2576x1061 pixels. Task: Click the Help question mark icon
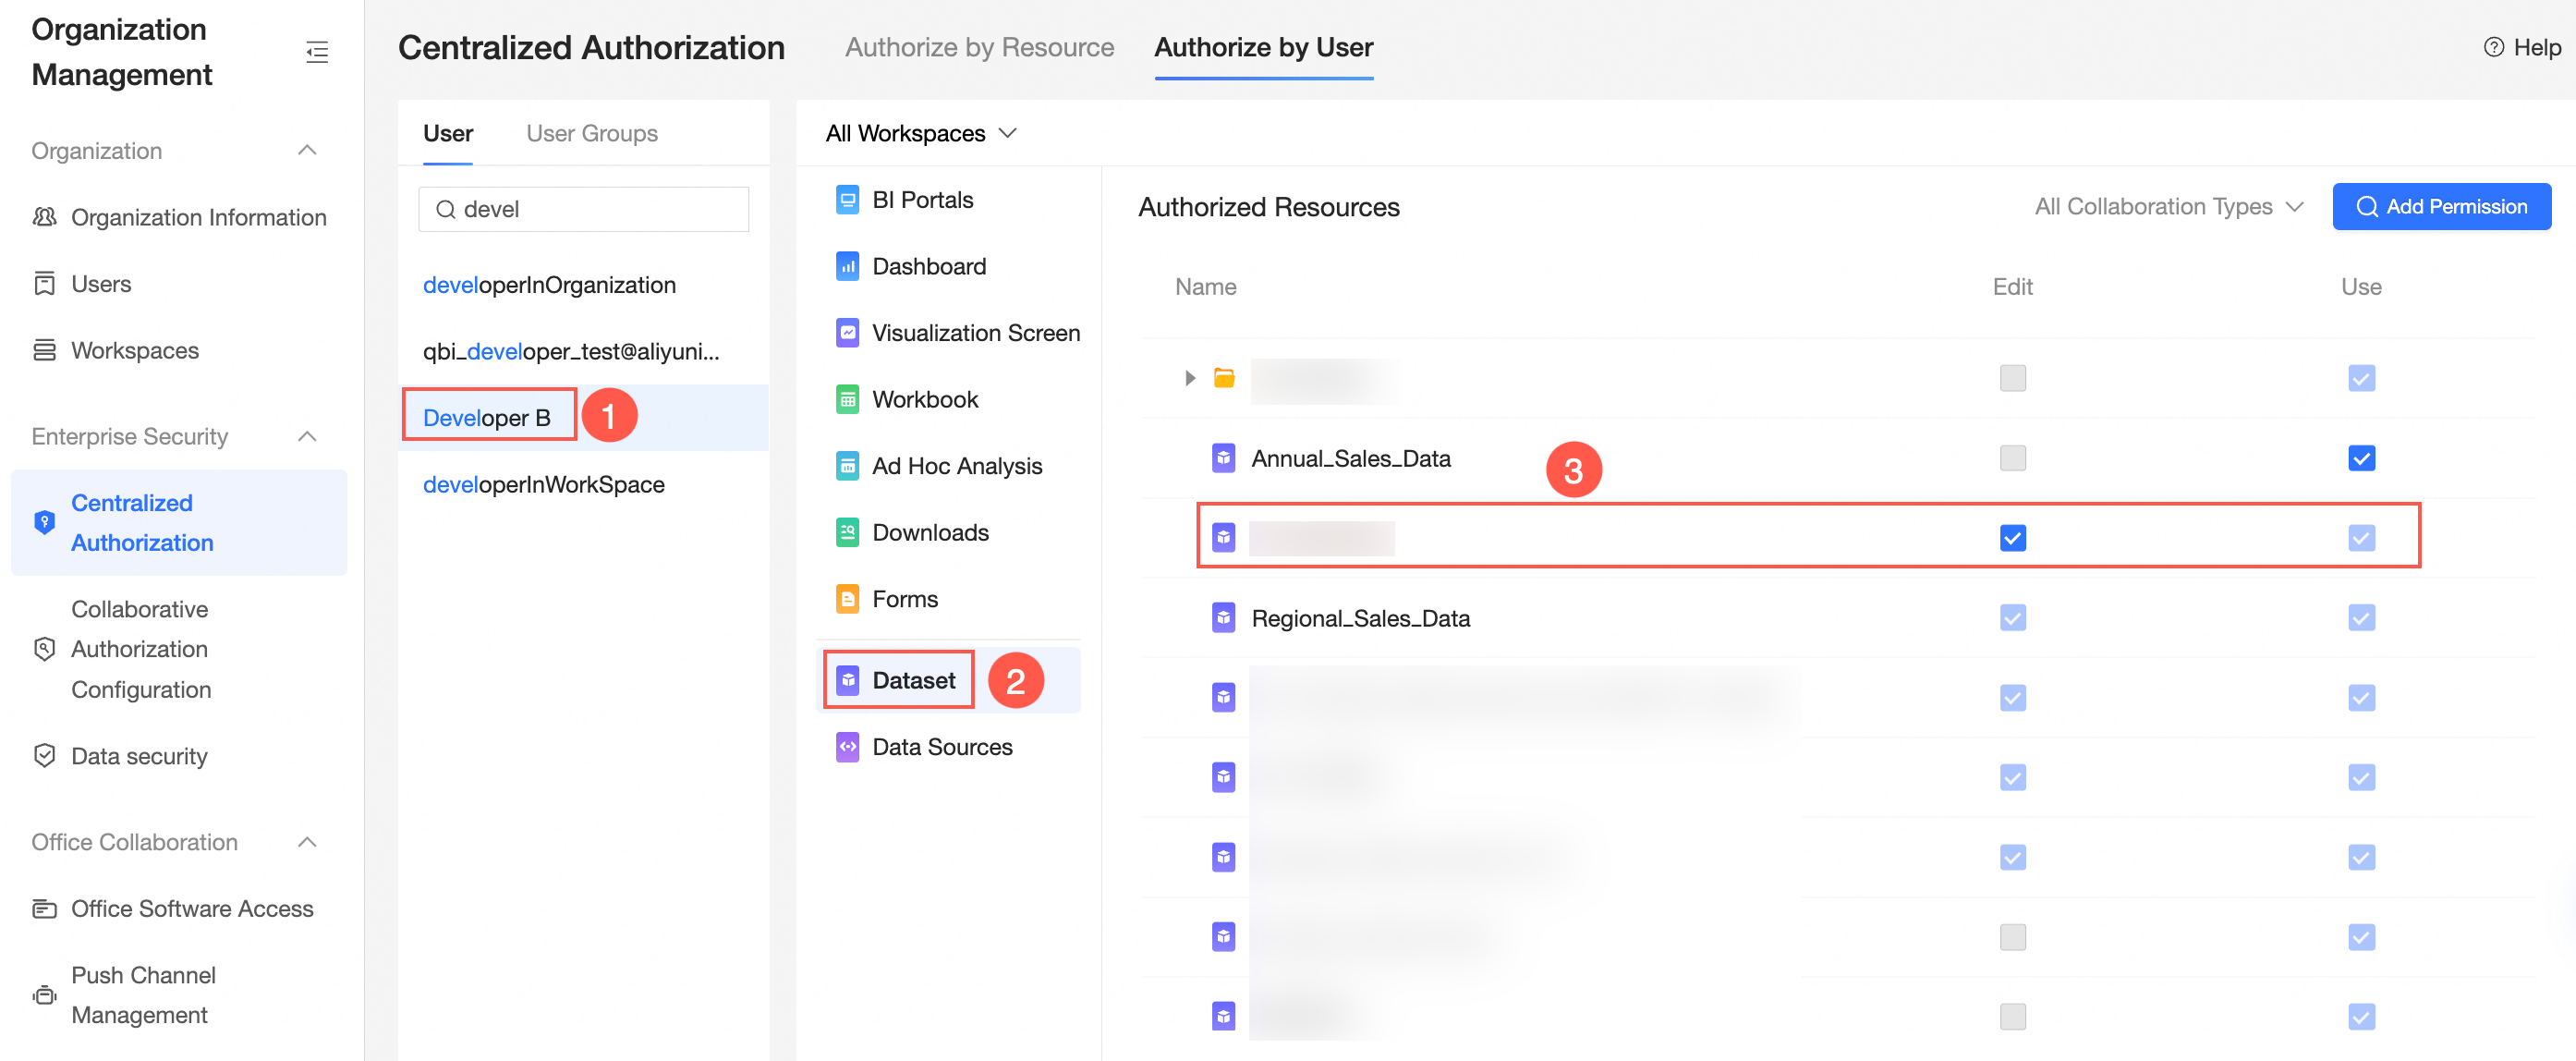coord(2493,47)
